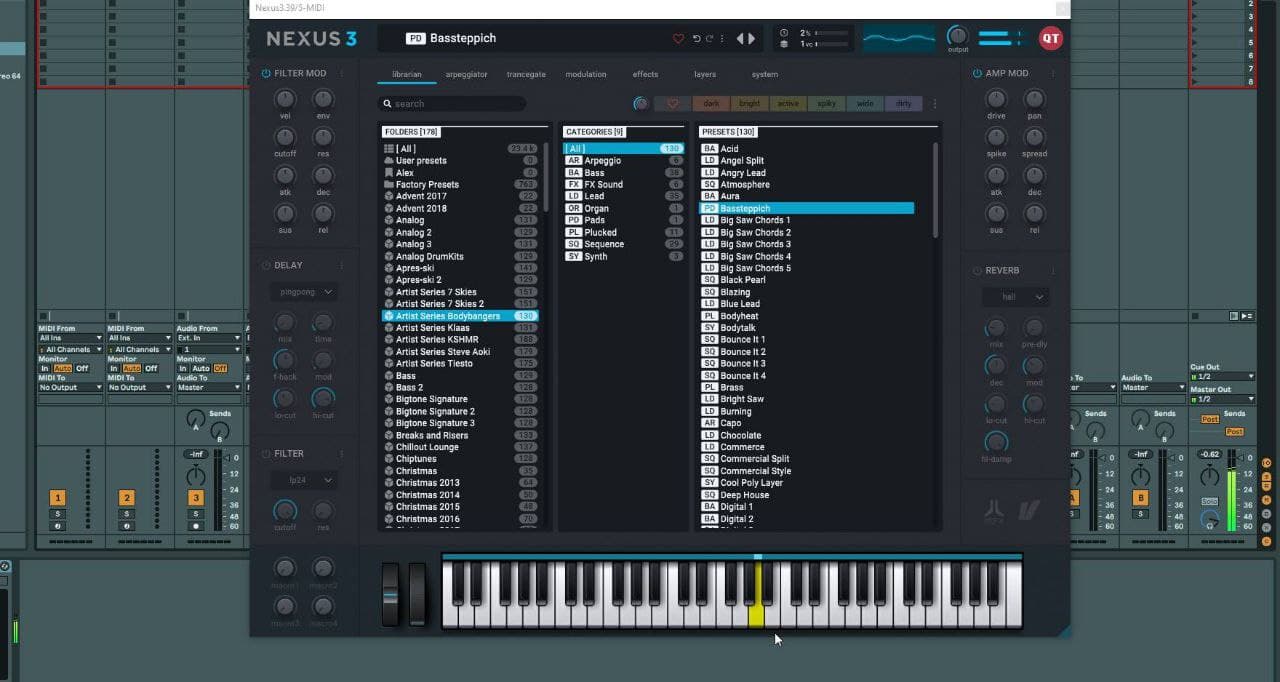This screenshot has width=1280, height=682.
Task: Filter presets by favorites heart tag
Action: pos(673,103)
